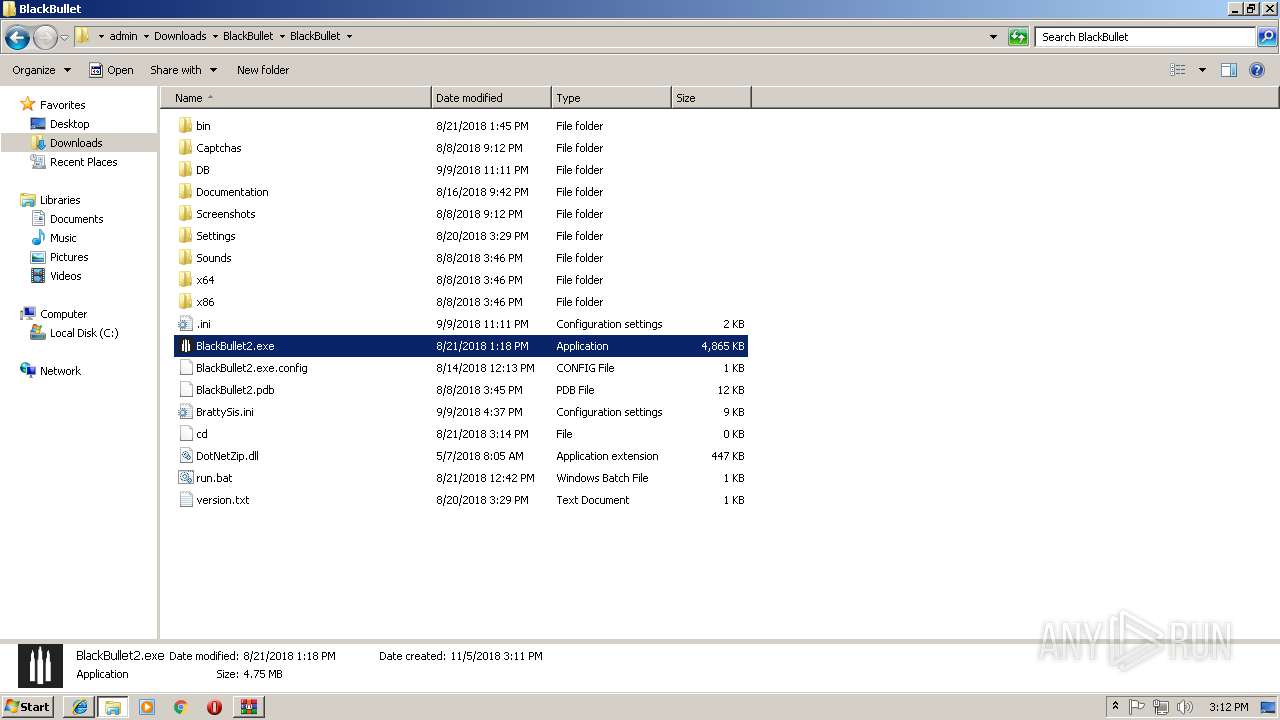Viewport: 1280px width, 720px height.
Task: Open the Help question mark icon
Action: tap(1257, 70)
